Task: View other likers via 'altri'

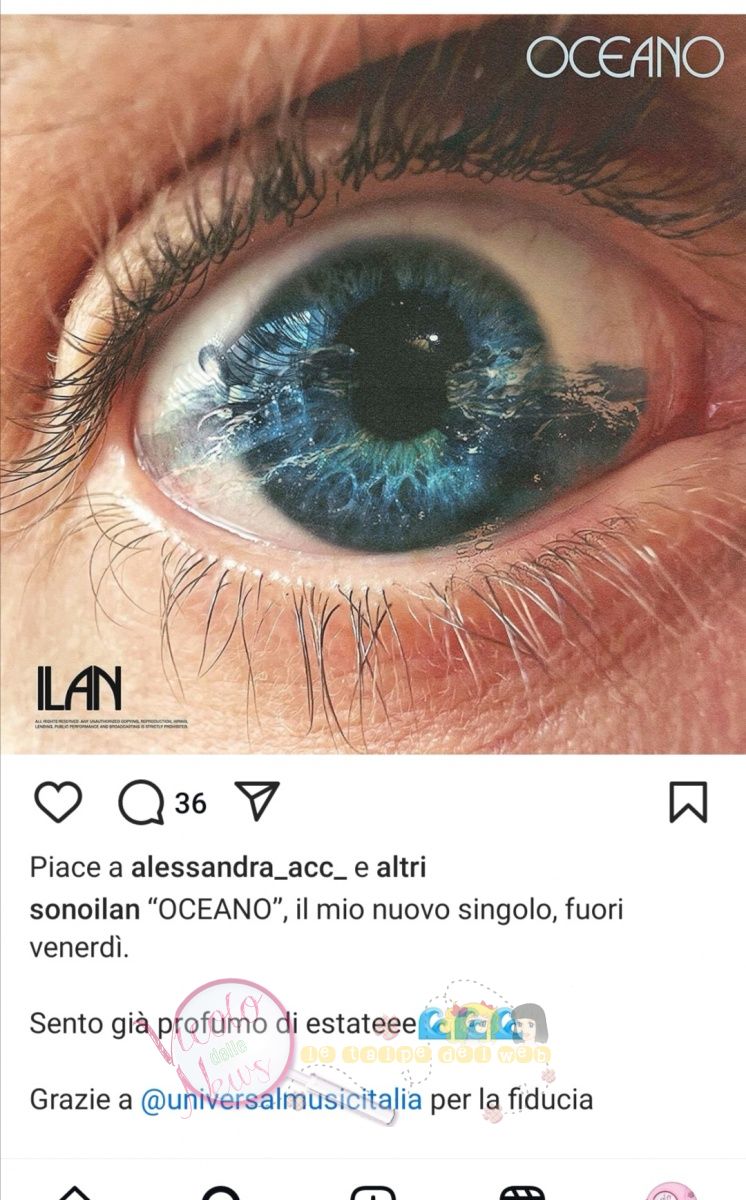Action: coord(401,867)
